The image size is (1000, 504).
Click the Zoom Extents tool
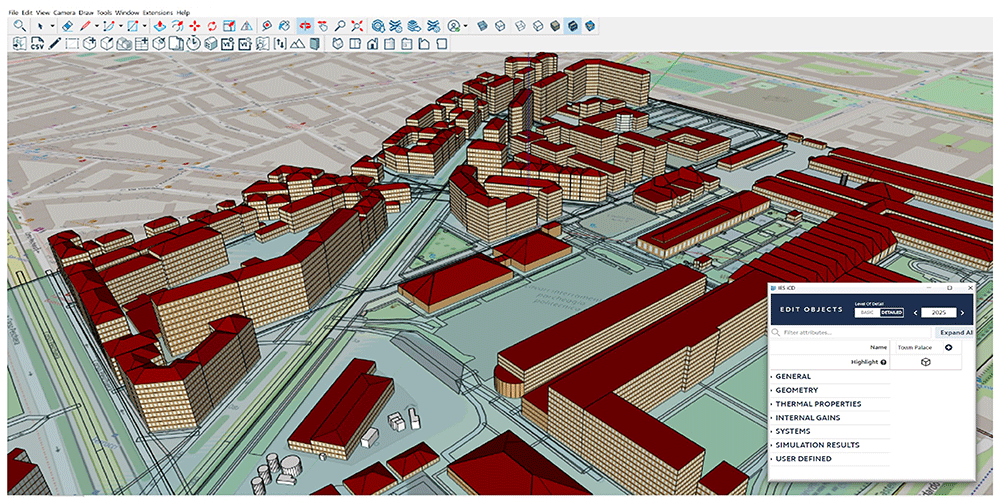tap(357, 26)
